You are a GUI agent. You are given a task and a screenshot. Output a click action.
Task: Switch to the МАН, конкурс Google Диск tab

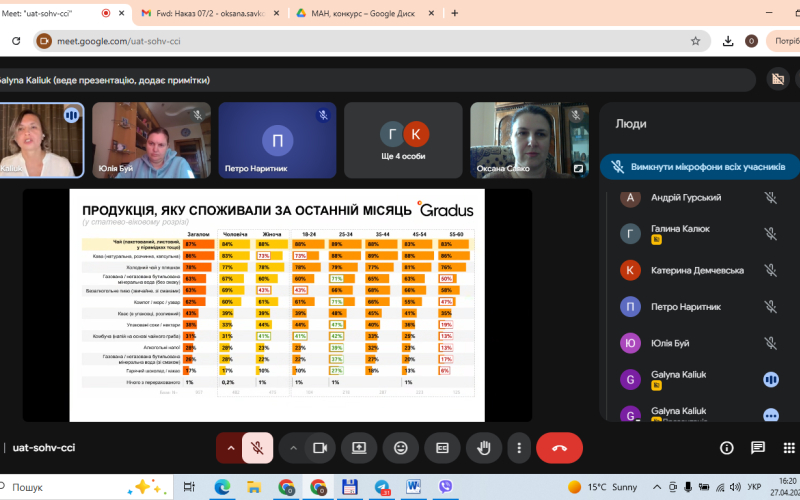363,13
